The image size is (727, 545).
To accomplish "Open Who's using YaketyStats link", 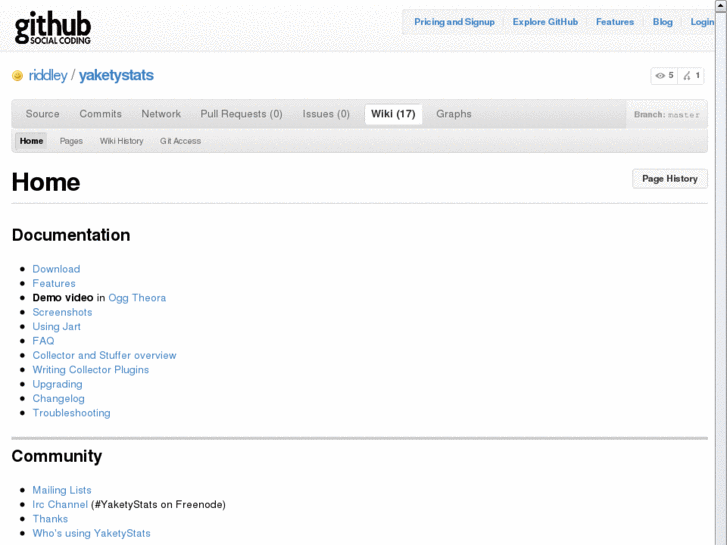I will [91, 533].
